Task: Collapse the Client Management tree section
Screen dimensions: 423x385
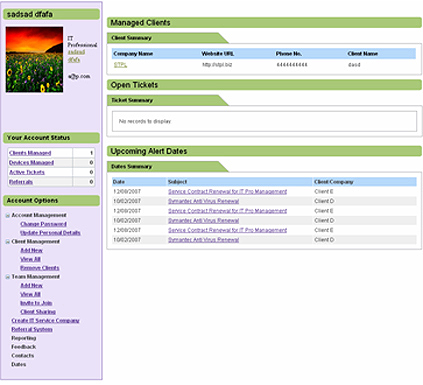Action: [x=7, y=242]
